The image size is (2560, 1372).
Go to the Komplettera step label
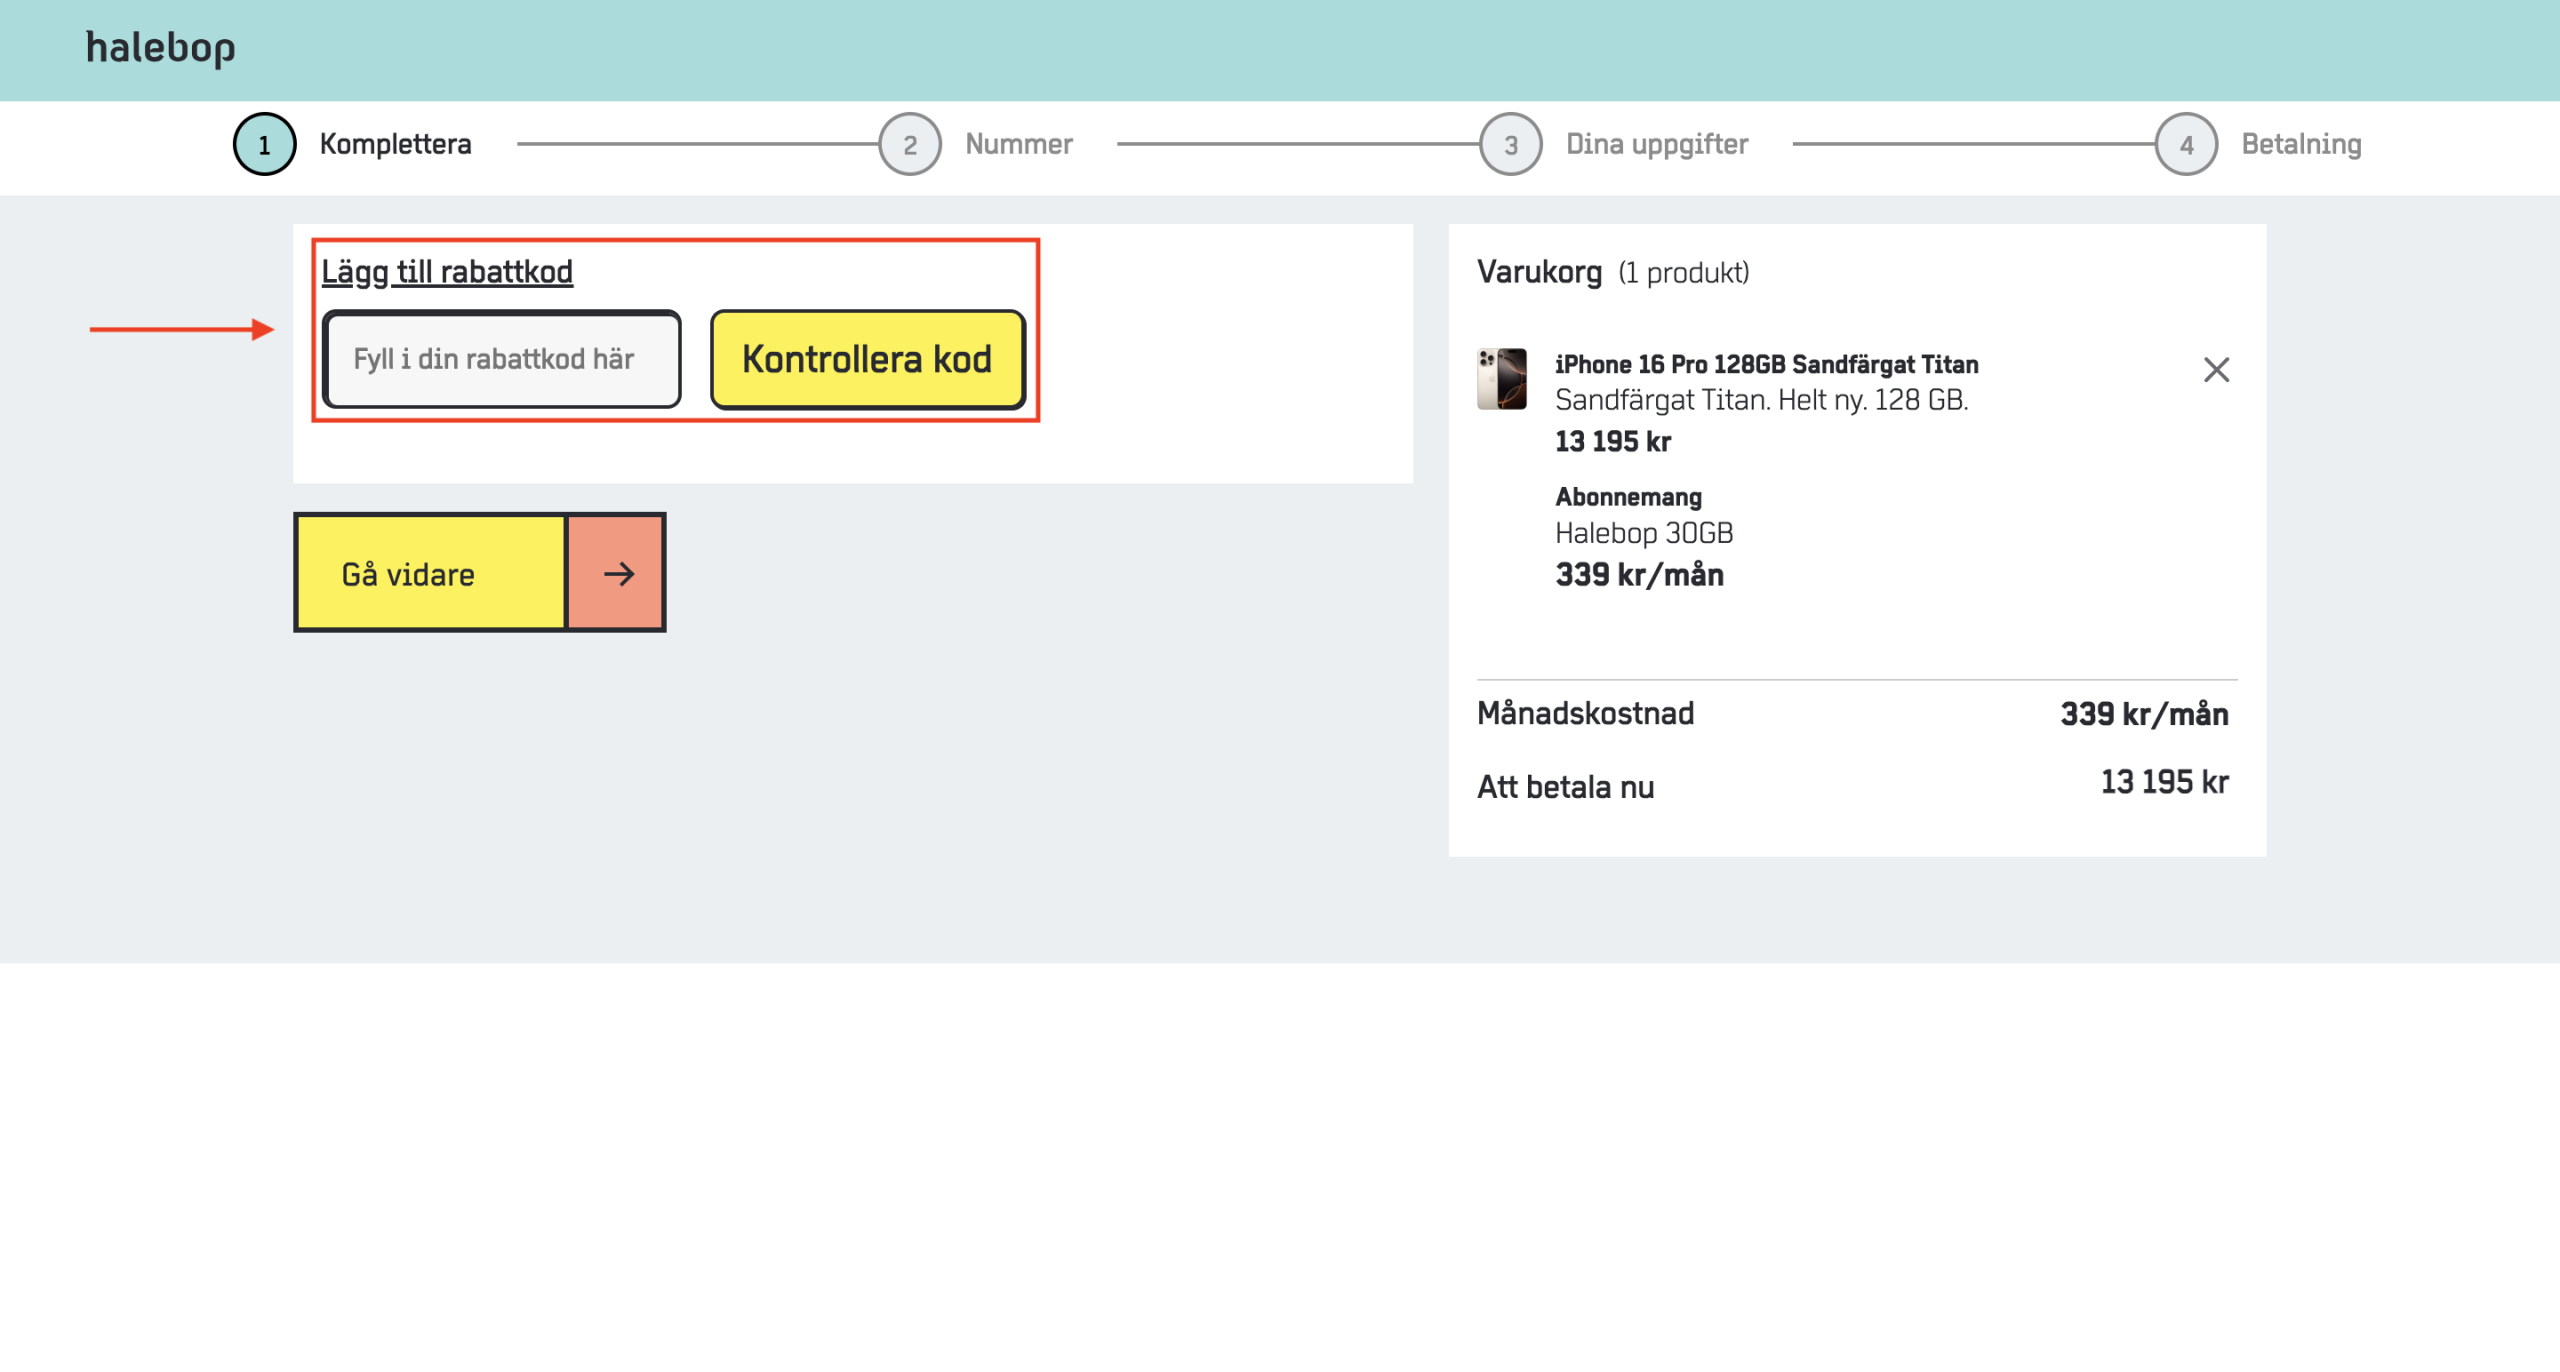pyautogui.click(x=396, y=144)
